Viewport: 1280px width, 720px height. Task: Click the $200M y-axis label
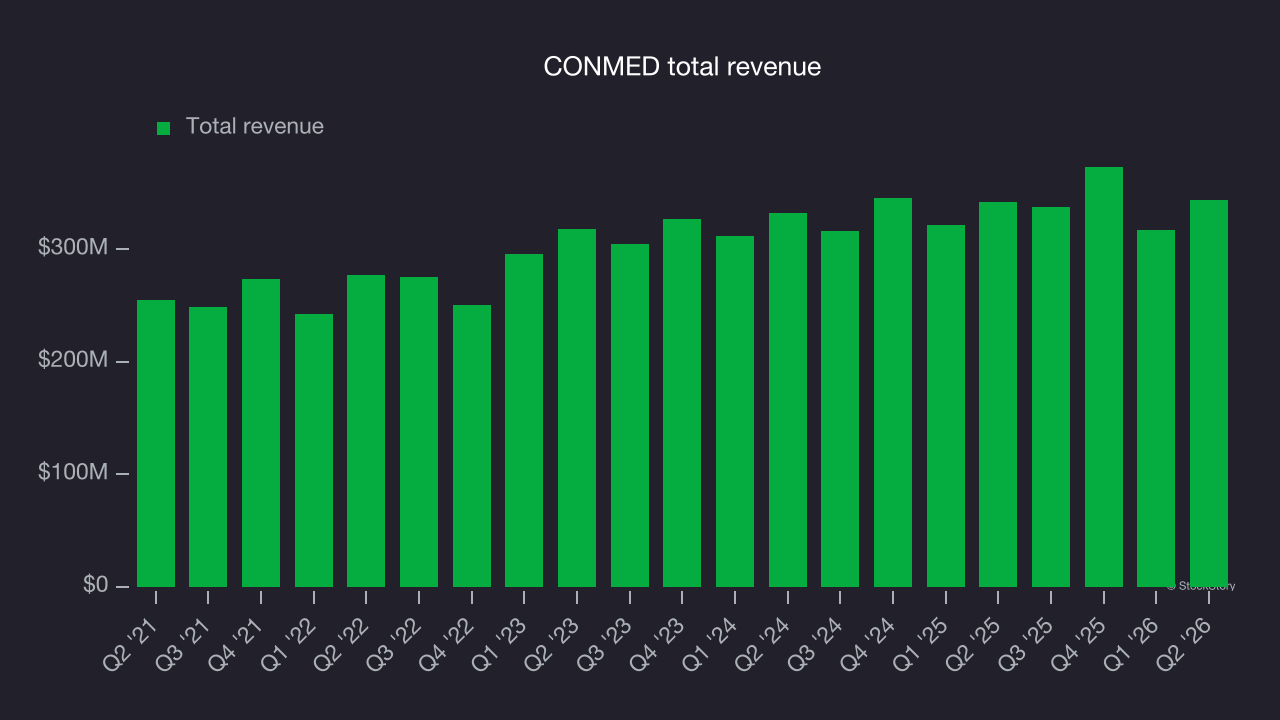pos(72,360)
